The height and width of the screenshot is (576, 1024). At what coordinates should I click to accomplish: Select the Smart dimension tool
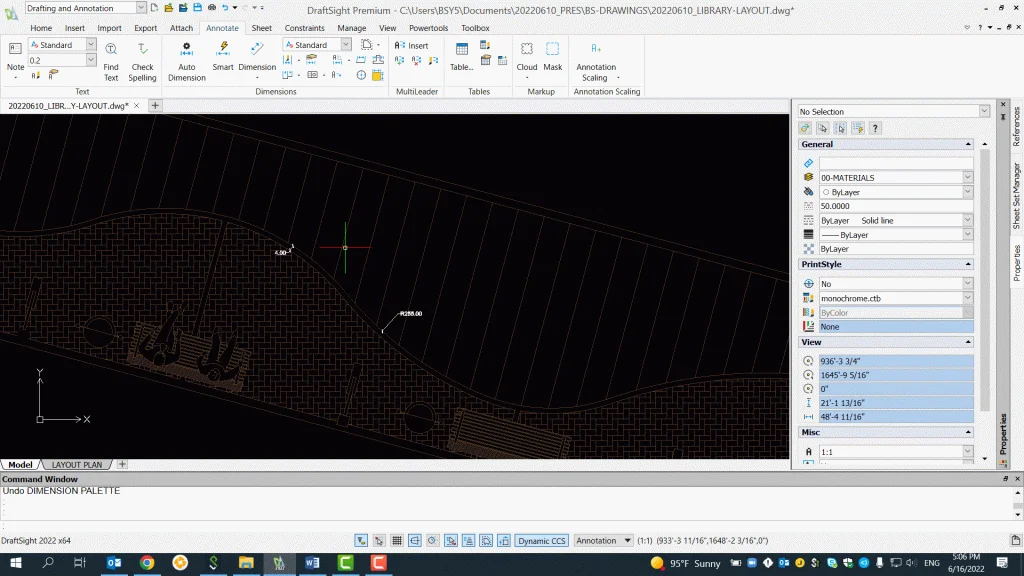click(x=223, y=55)
